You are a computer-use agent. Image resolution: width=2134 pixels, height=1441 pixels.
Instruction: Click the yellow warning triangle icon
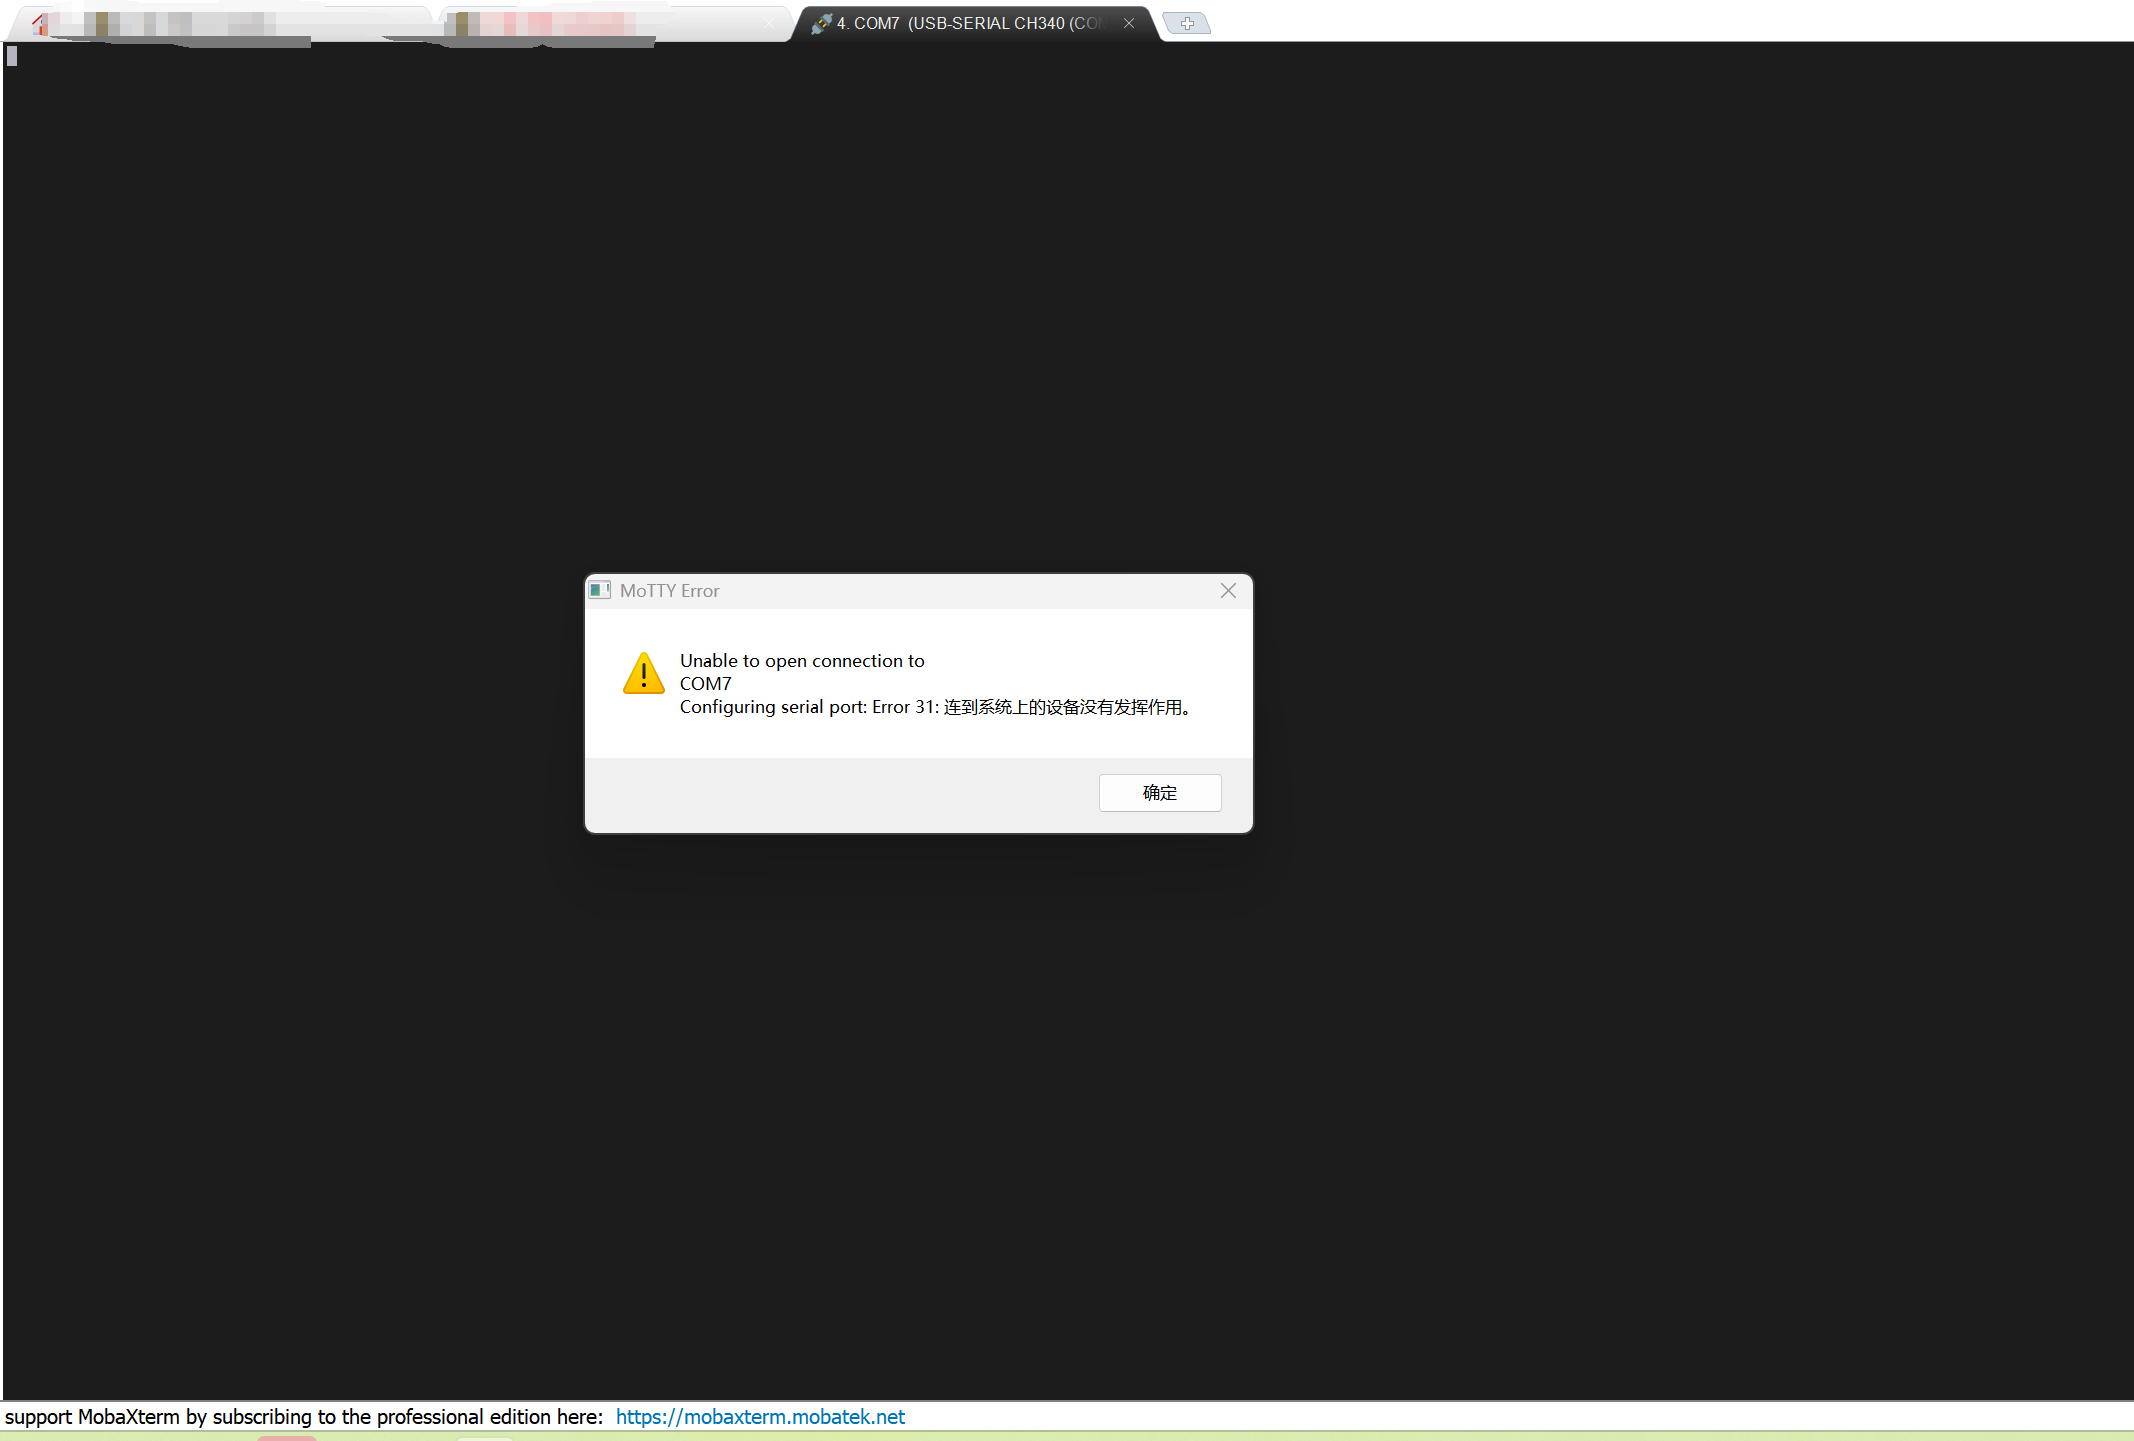[643, 674]
